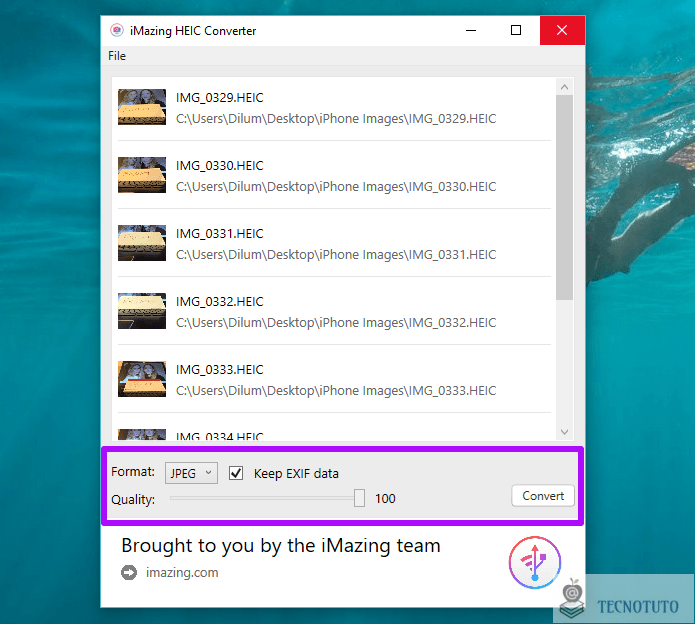Click the scroll down arrow of file list
The height and width of the screenshot is (624, 695).
(x=564, y=432)
